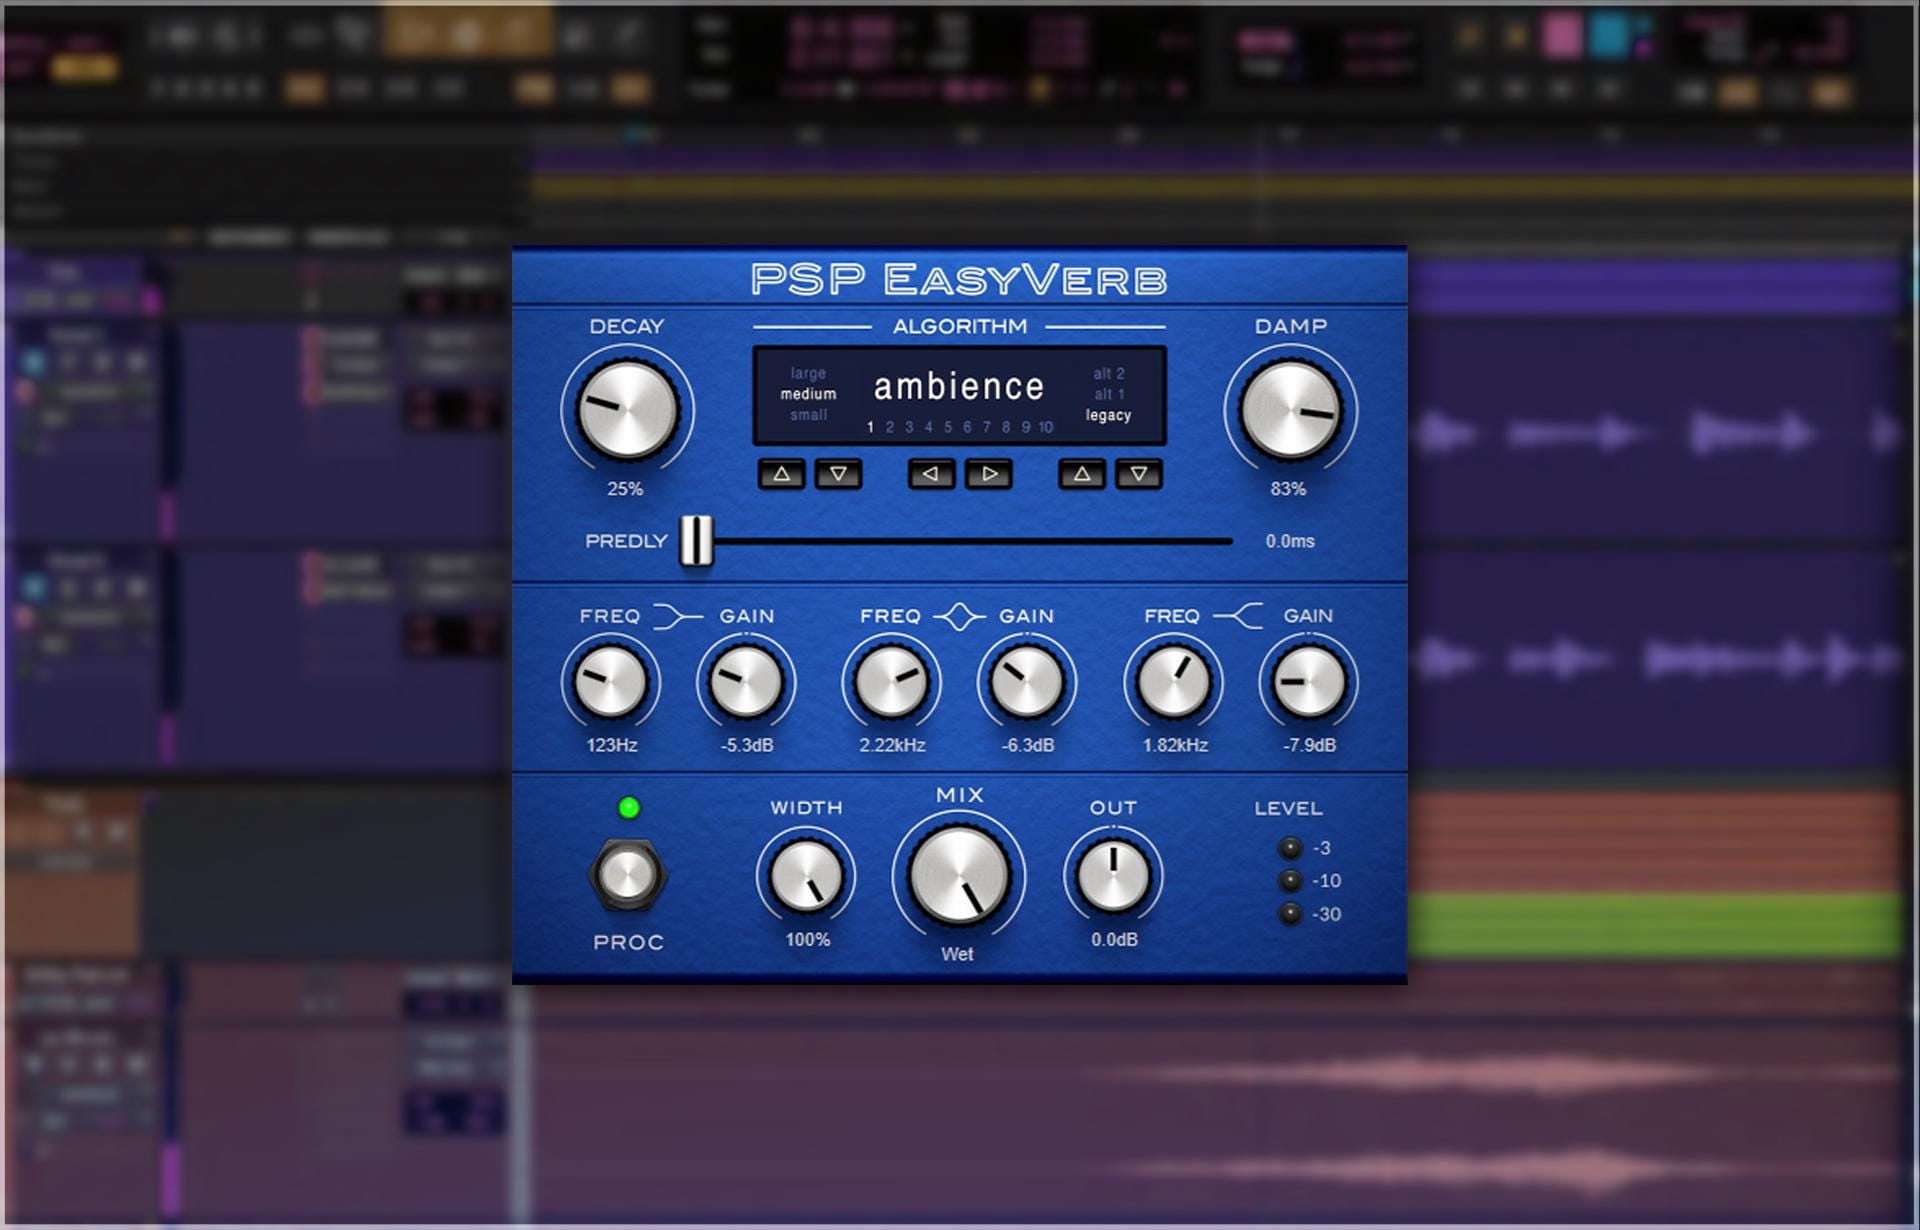This screenshot has width=1920, height=1230.
Task: Click the WIDTH knob
Action: pyautogui.click(x=806, y=876)
